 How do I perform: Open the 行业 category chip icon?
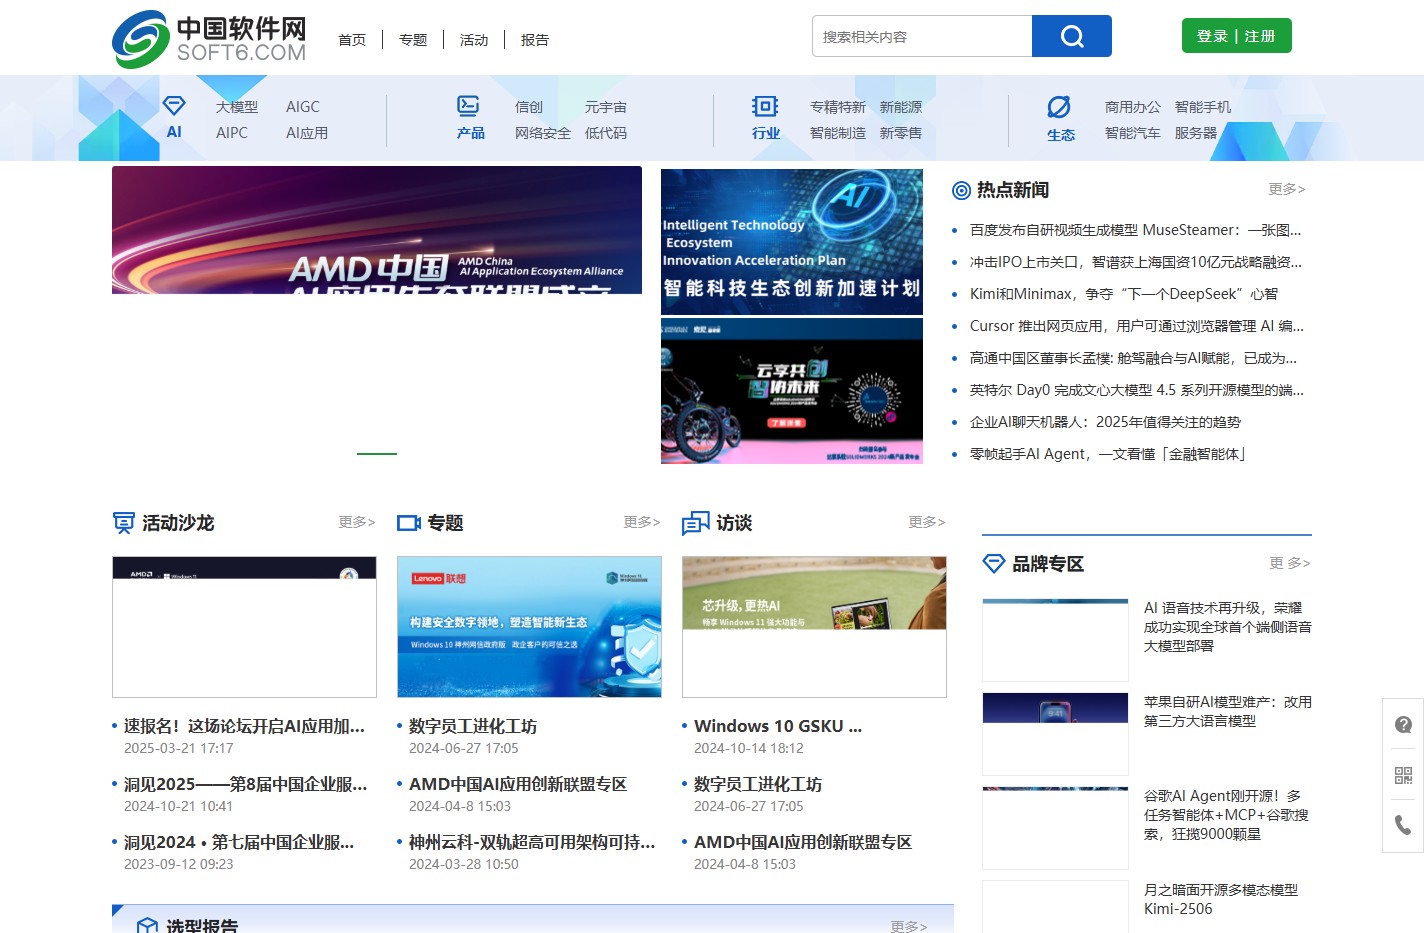point(765,106)
